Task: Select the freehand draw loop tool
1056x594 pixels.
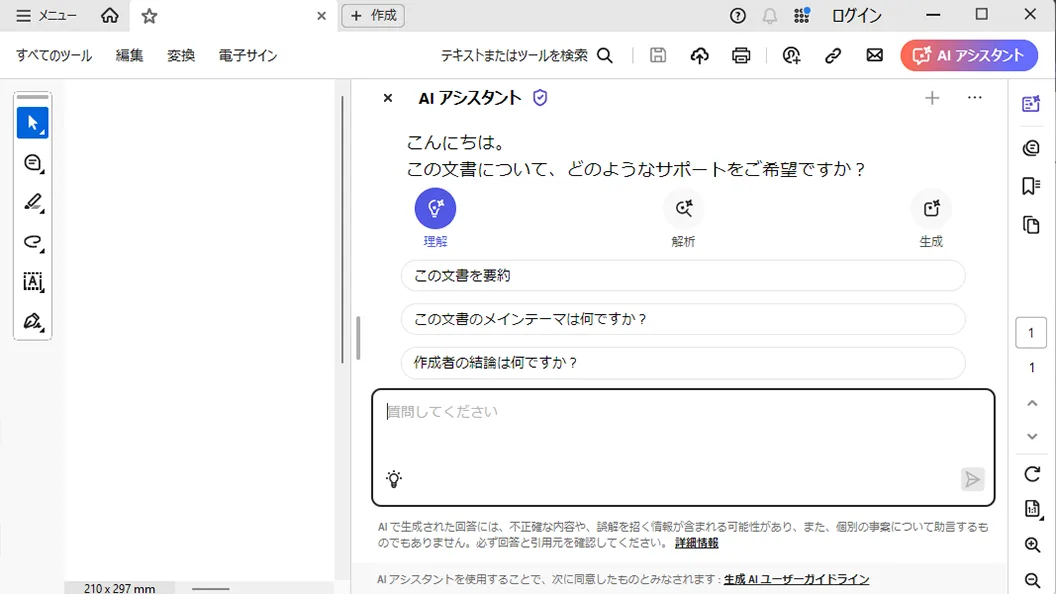Action: [x=33, y=243]
